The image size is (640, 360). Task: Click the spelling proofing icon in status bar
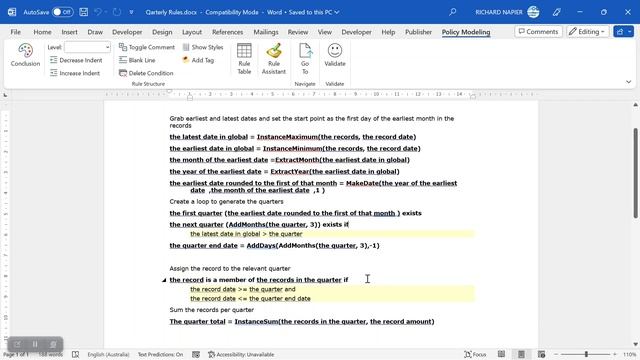point(76,354)
